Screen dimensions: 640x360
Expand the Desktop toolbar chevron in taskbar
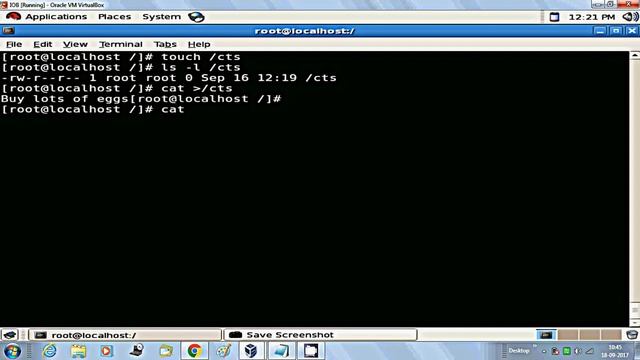(535, 347)
